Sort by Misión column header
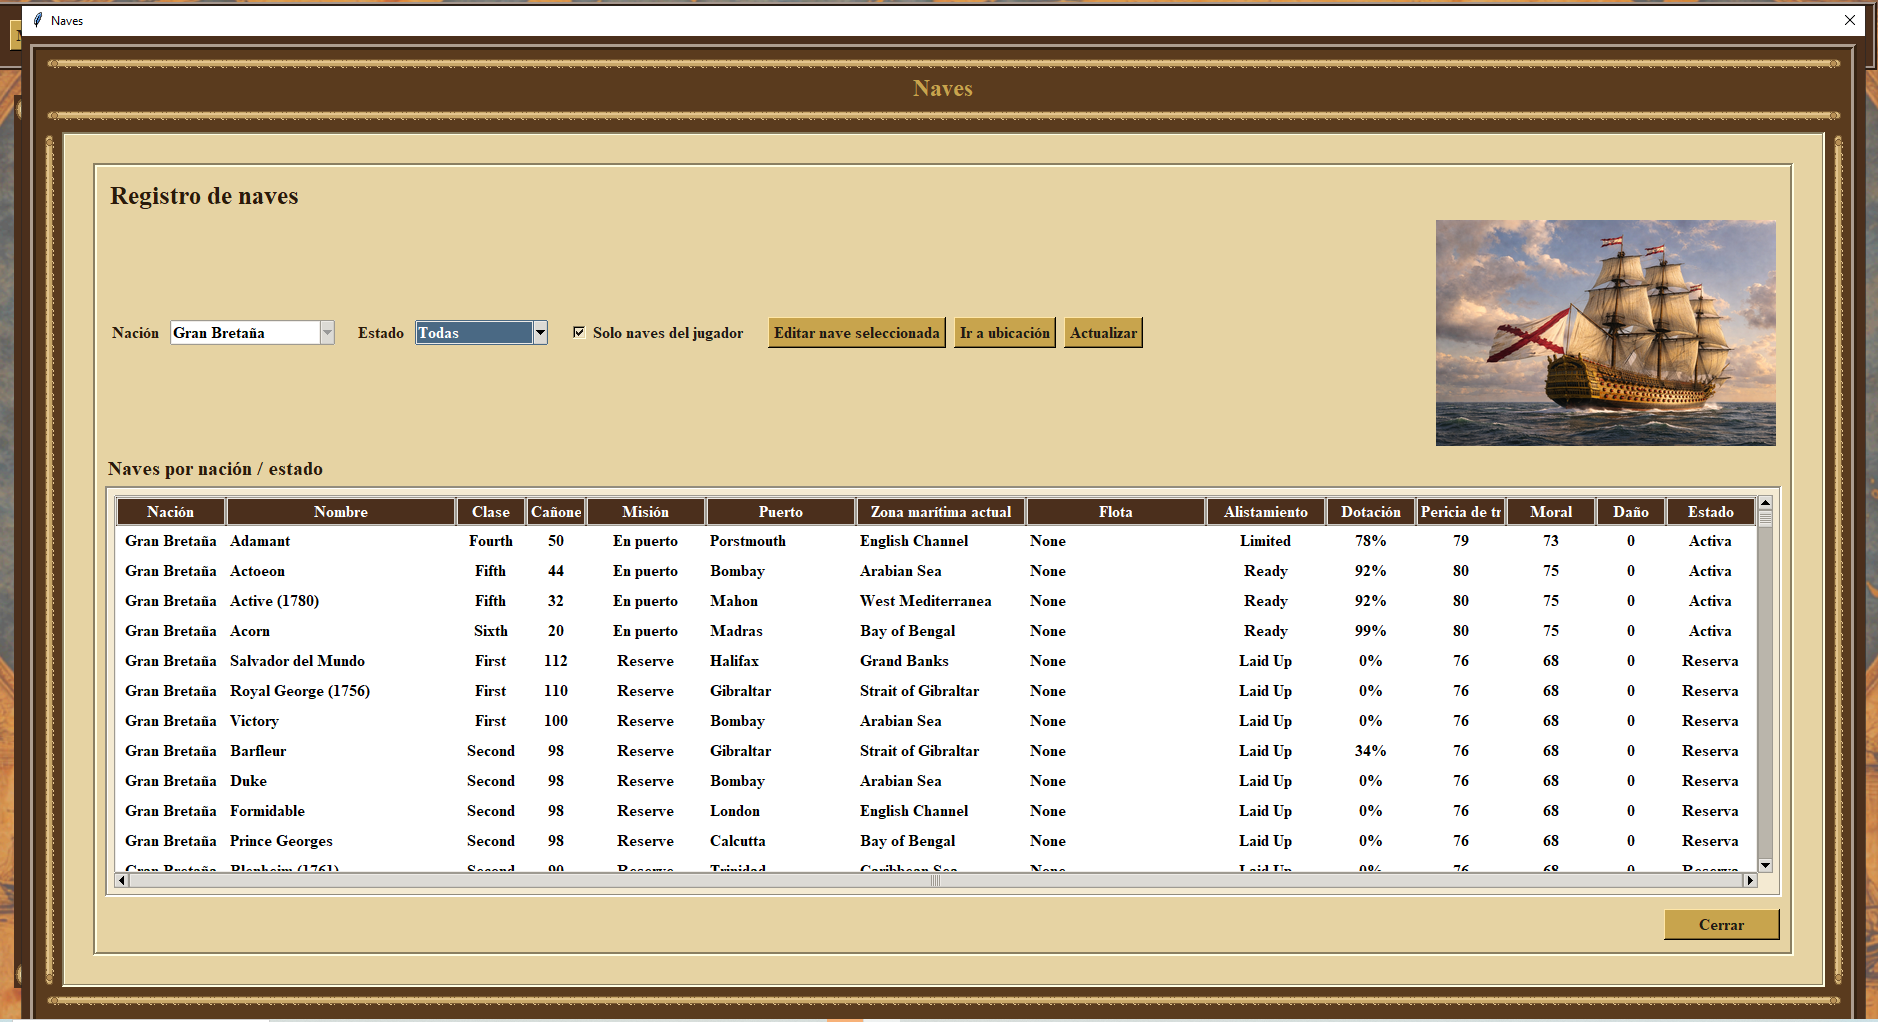1878x1022 pixels. [x=646, y=512]
